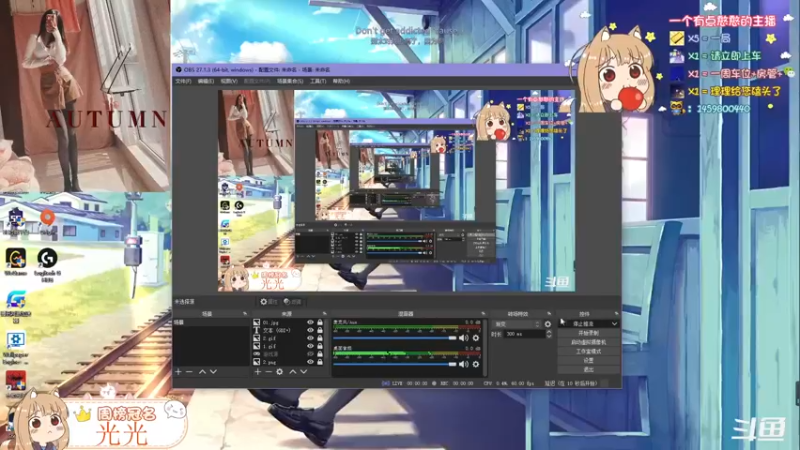This screenshot has width=800, height=450.
Task: Move scene up with arrow icon
Action: [x=202, y=372]
